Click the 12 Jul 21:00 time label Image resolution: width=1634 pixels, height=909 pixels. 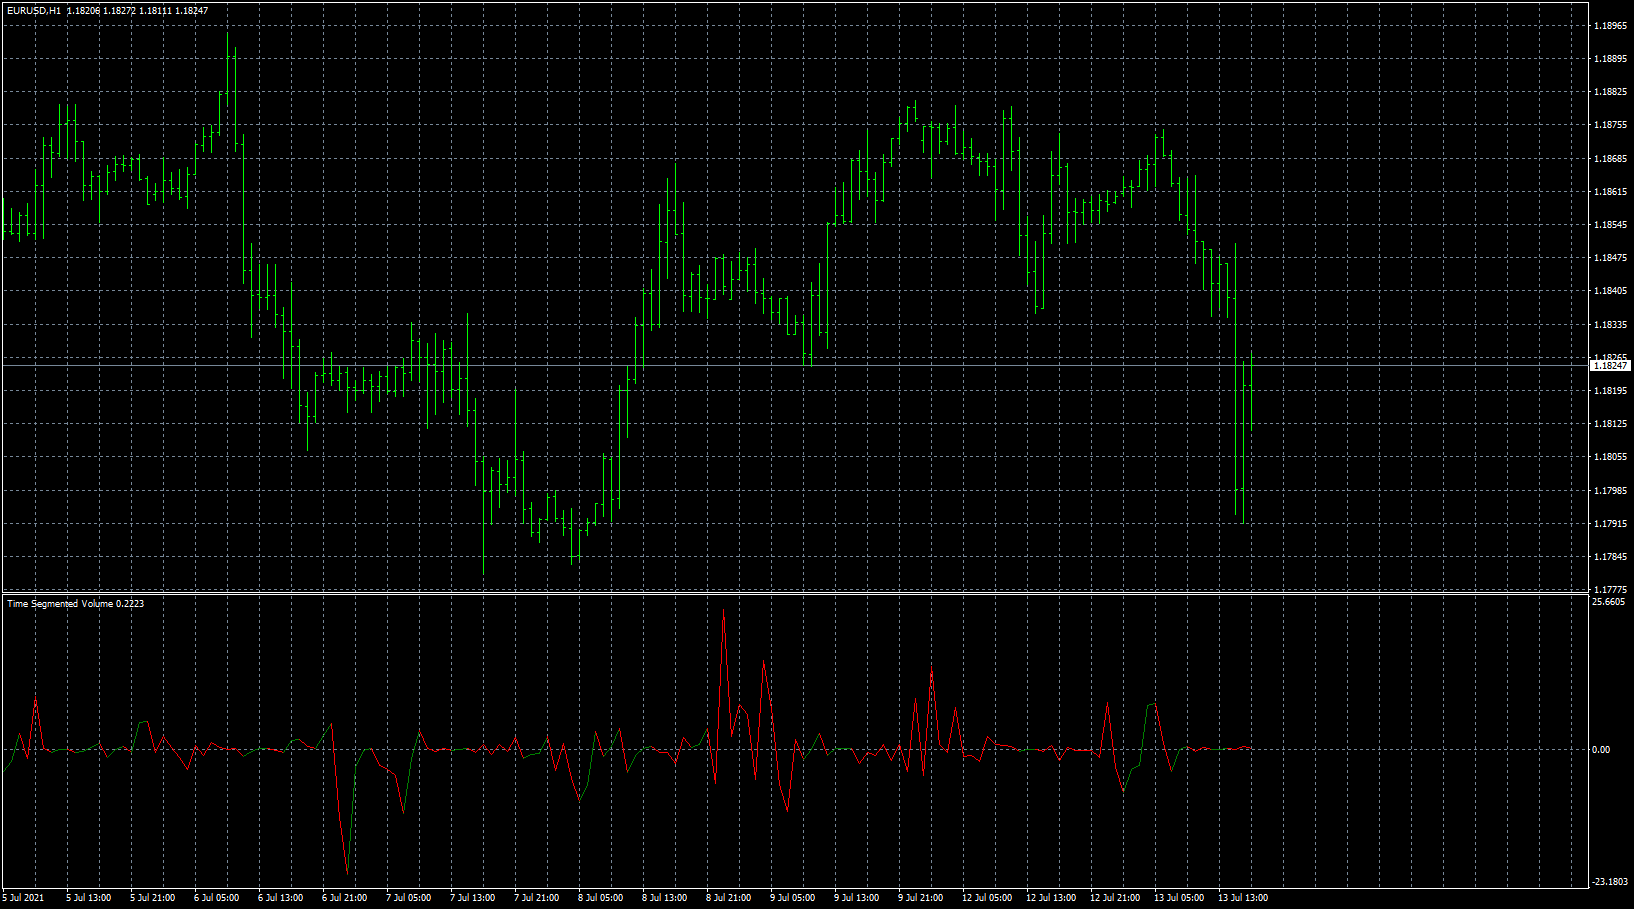1115,898
